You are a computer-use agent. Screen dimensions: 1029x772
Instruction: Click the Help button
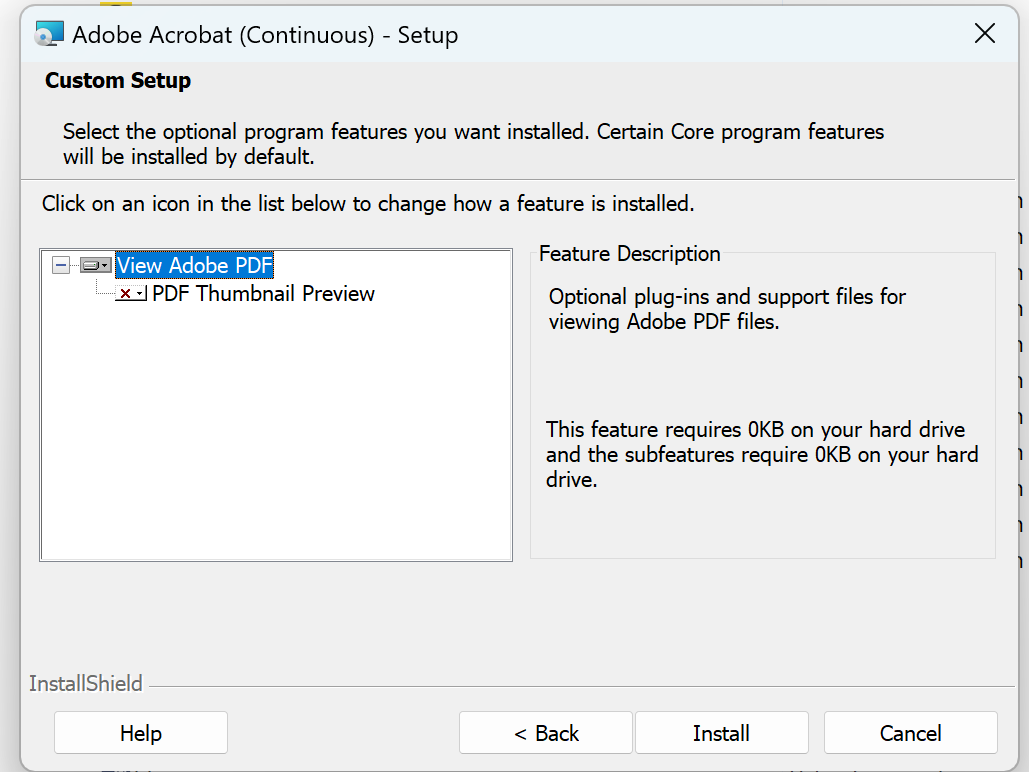point(140,732)
